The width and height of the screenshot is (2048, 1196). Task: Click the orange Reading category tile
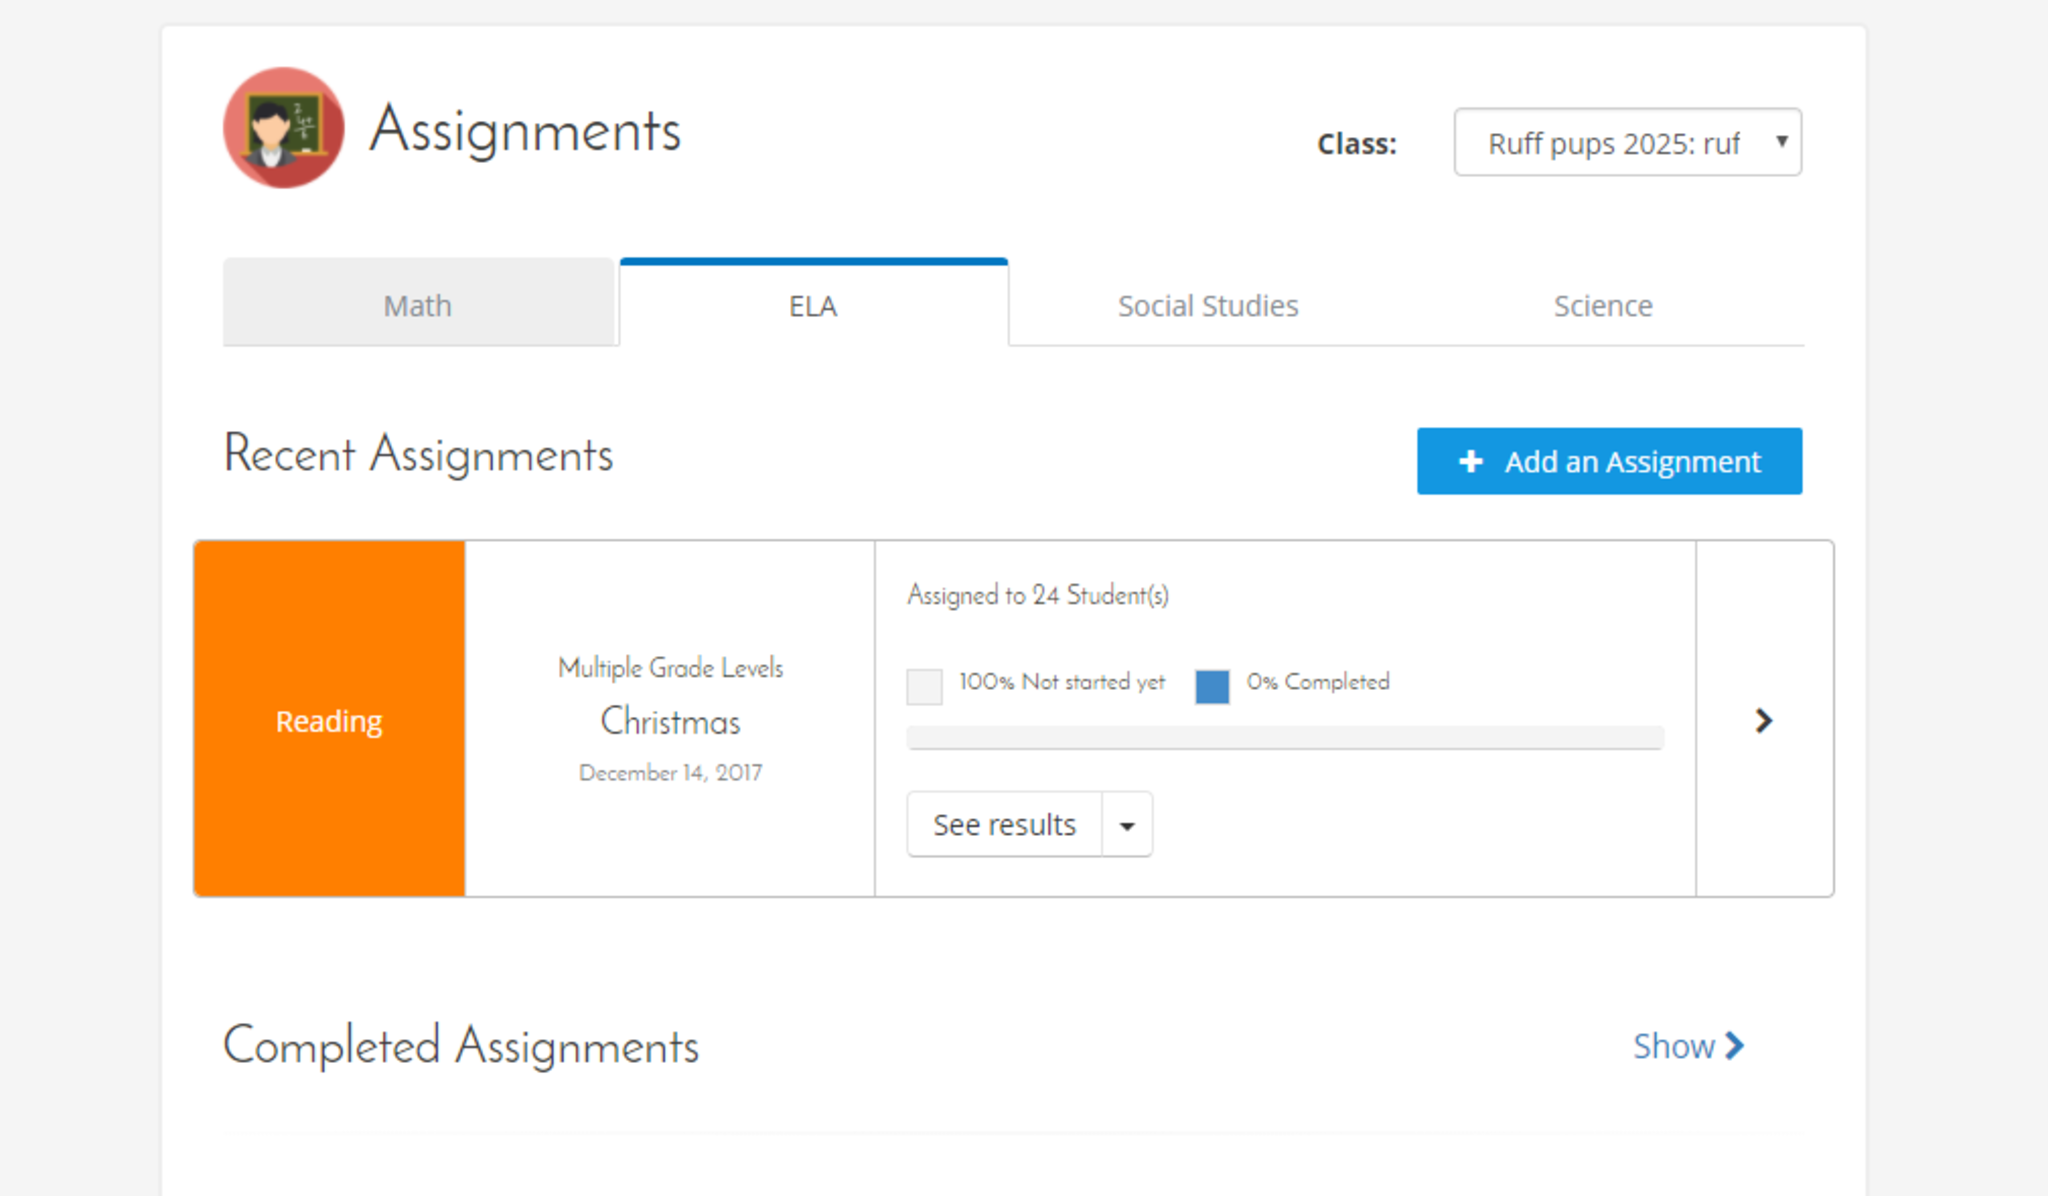coord(329,720)
